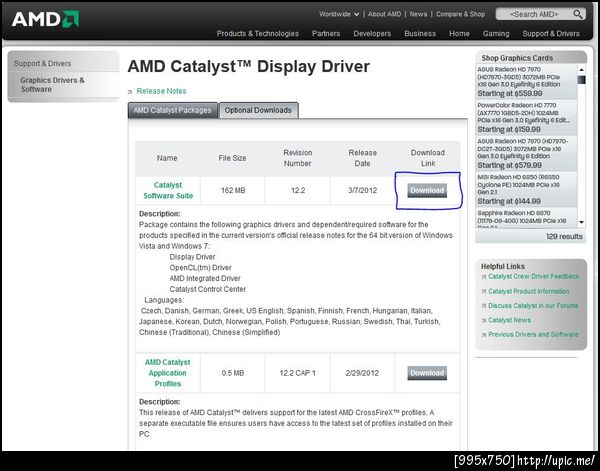Open Compare & Shop link
600x471 pixels.
coord(460,14)
